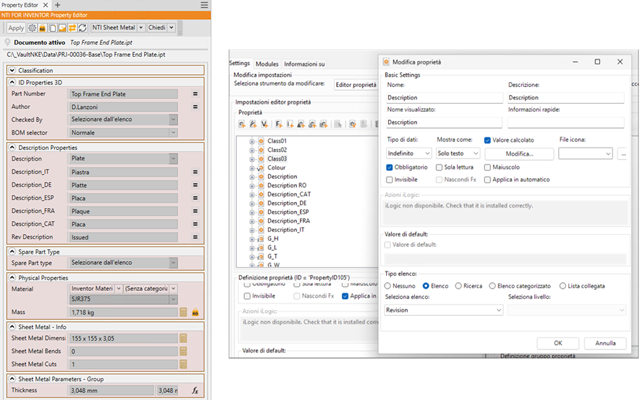The height and width of the screenshot is (400, 642).
Task: Click the Nome visualizzato input field
Action: 443,122
